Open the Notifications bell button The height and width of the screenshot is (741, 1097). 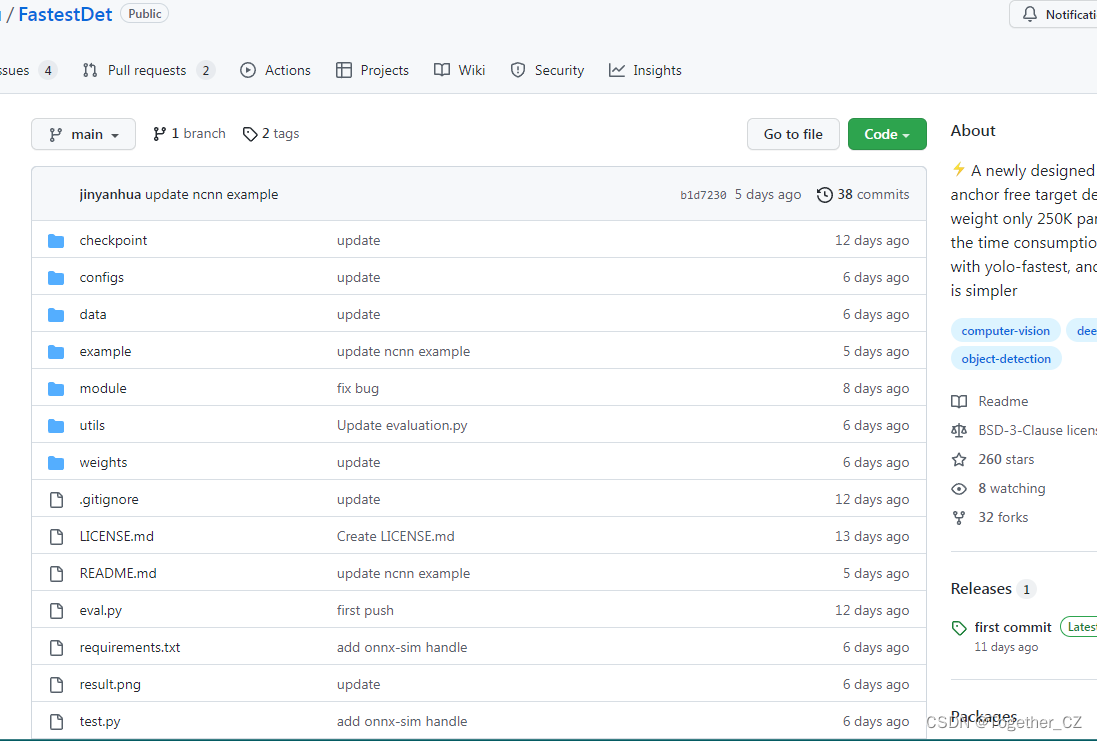tap(1054, 15)
